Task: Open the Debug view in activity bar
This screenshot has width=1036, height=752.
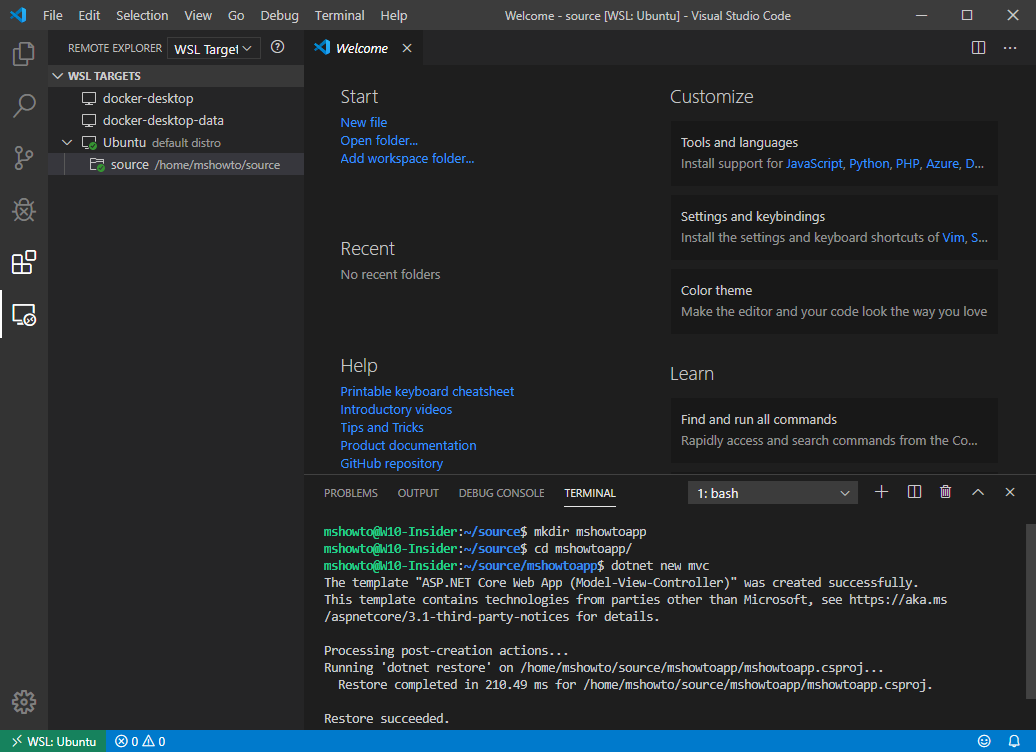Action: (24, 210)
